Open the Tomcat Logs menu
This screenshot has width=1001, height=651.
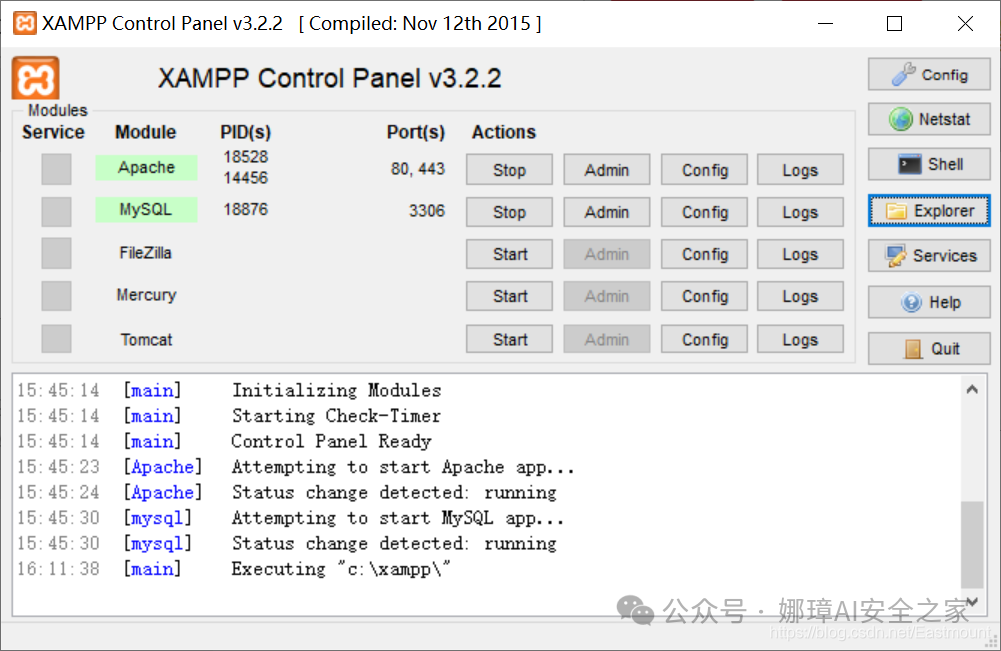800,339
